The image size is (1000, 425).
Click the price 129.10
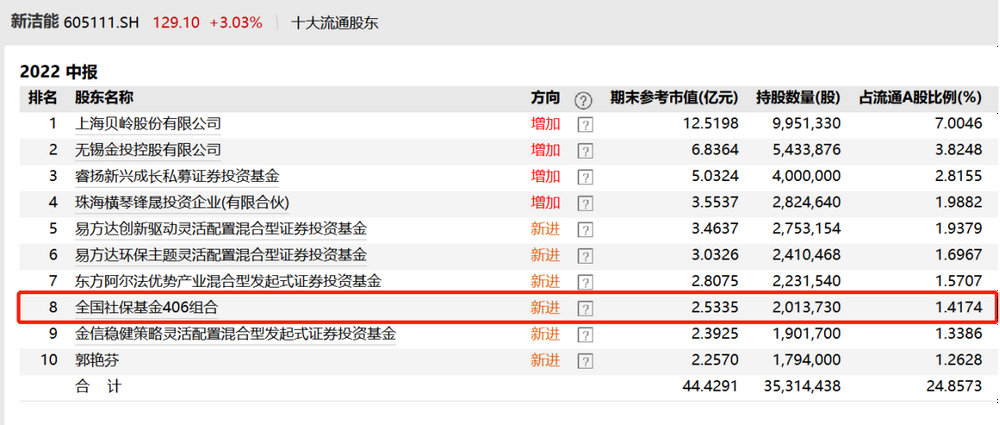[x=176, y=23]
